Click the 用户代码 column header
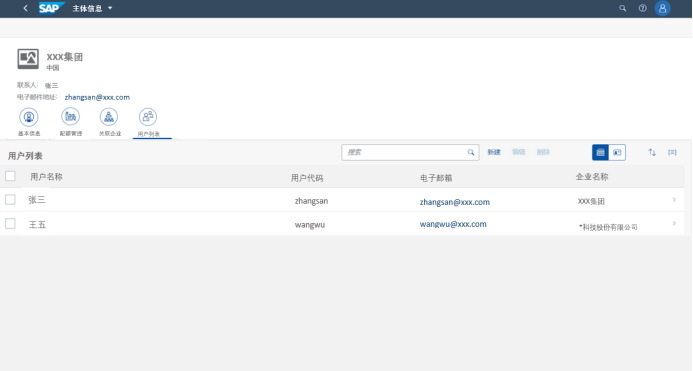The width and height of the screenshot is (693, 371). tap(307, 178)
